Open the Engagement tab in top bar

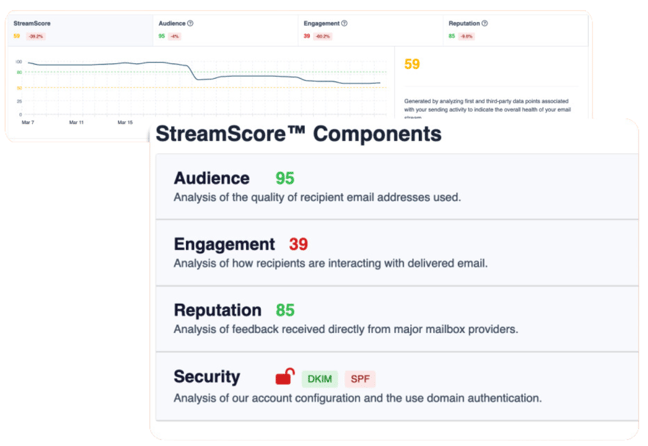click(371, 30)
